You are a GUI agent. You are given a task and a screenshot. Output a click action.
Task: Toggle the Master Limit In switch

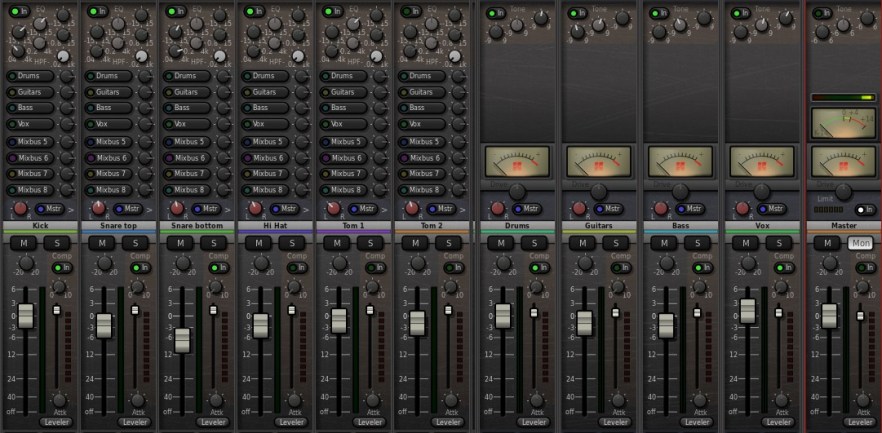pyautogui.click(x=863, y=209)
